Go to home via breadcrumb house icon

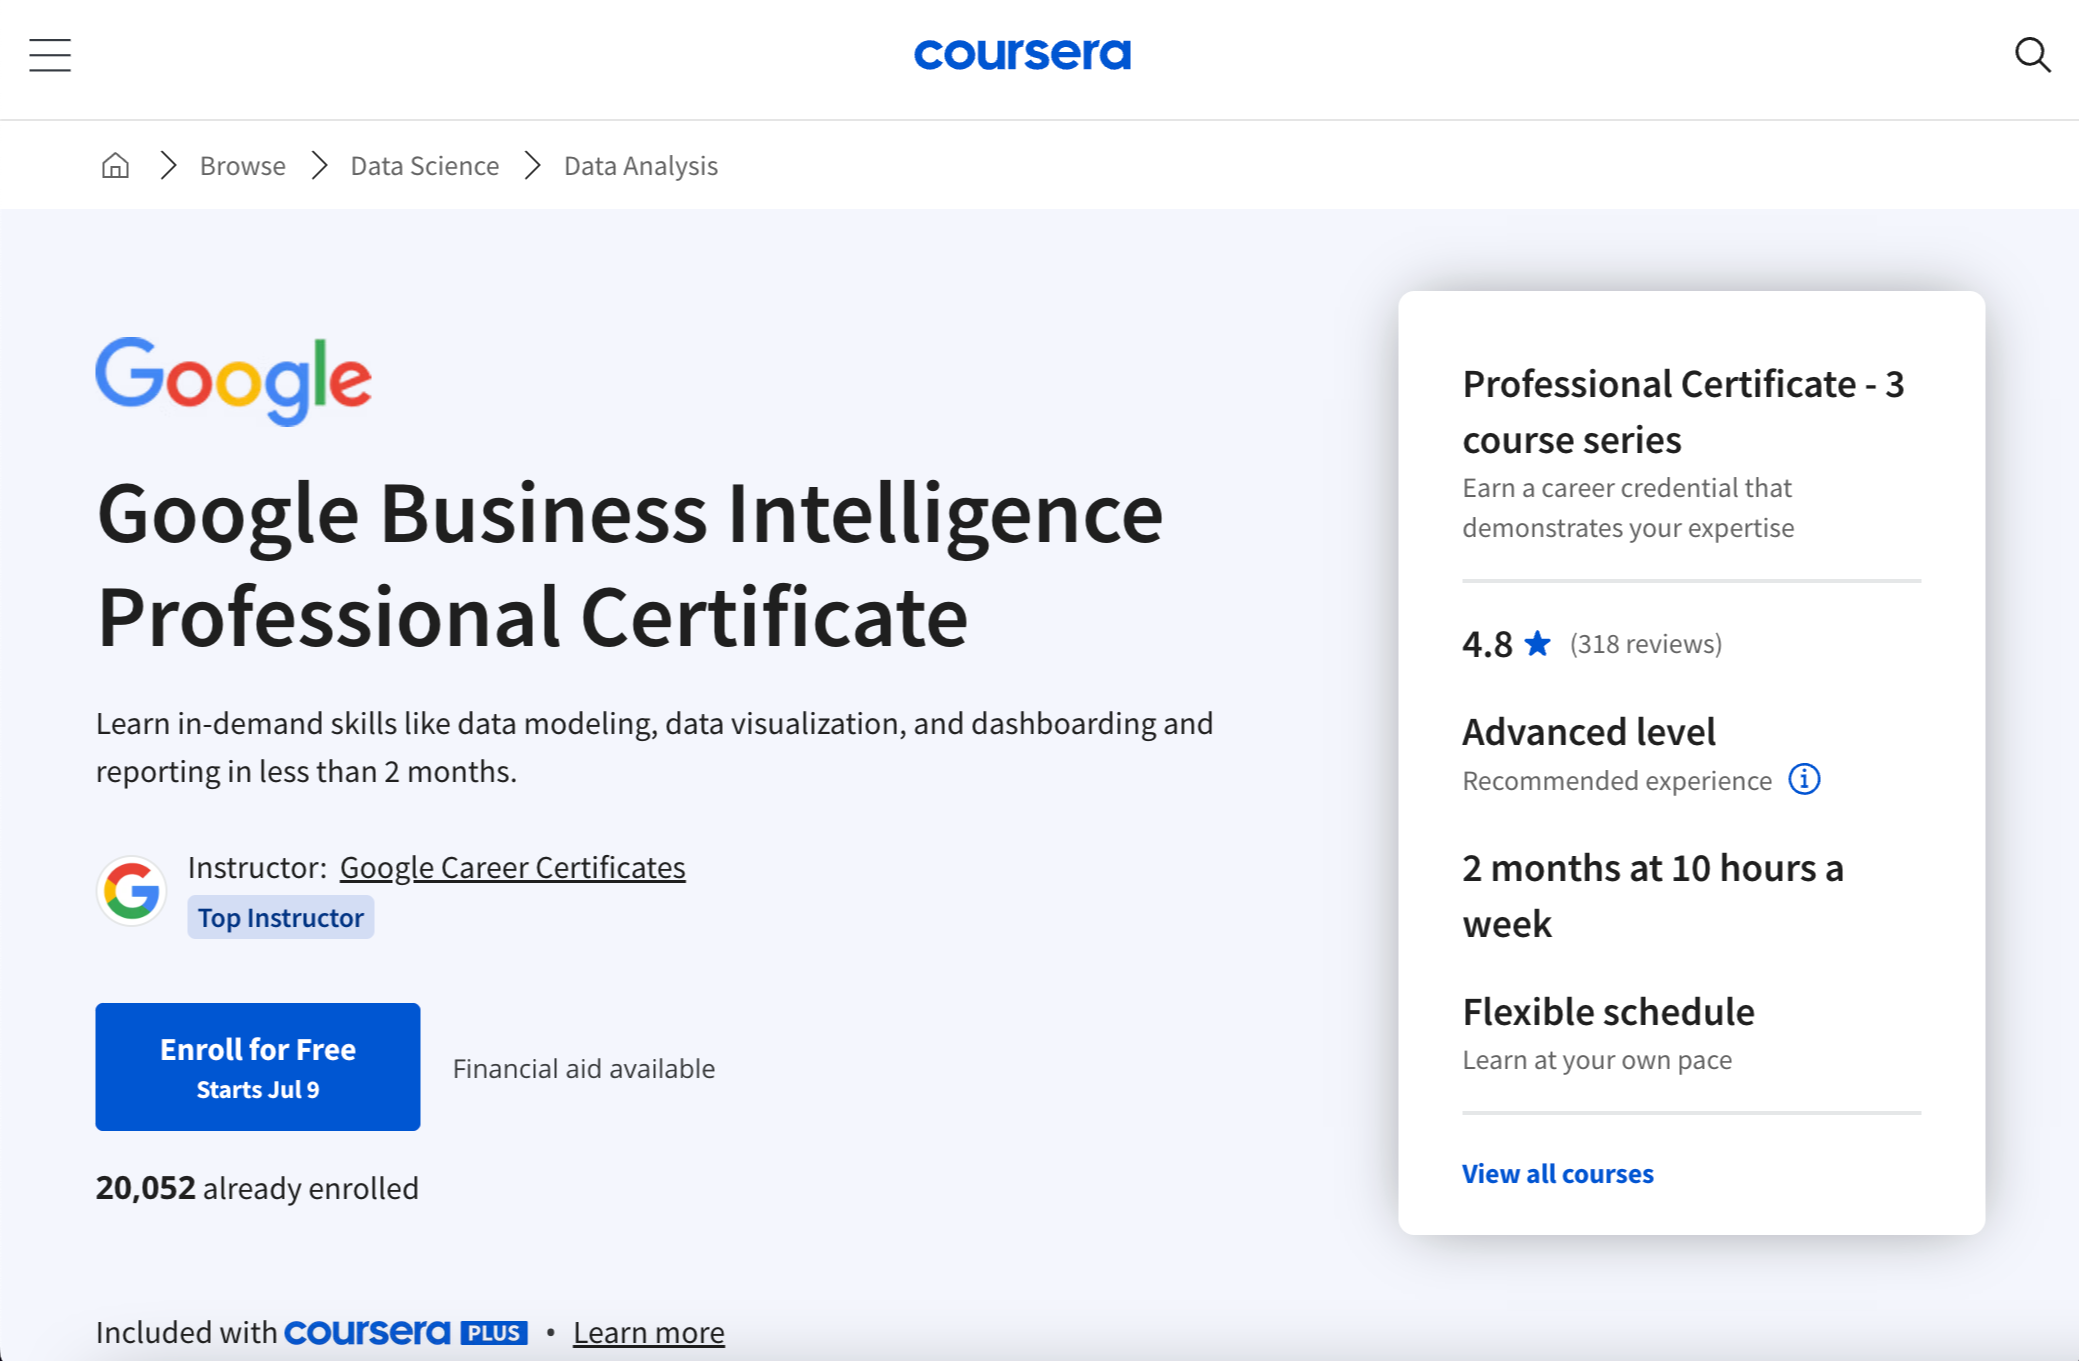(116, 165)
